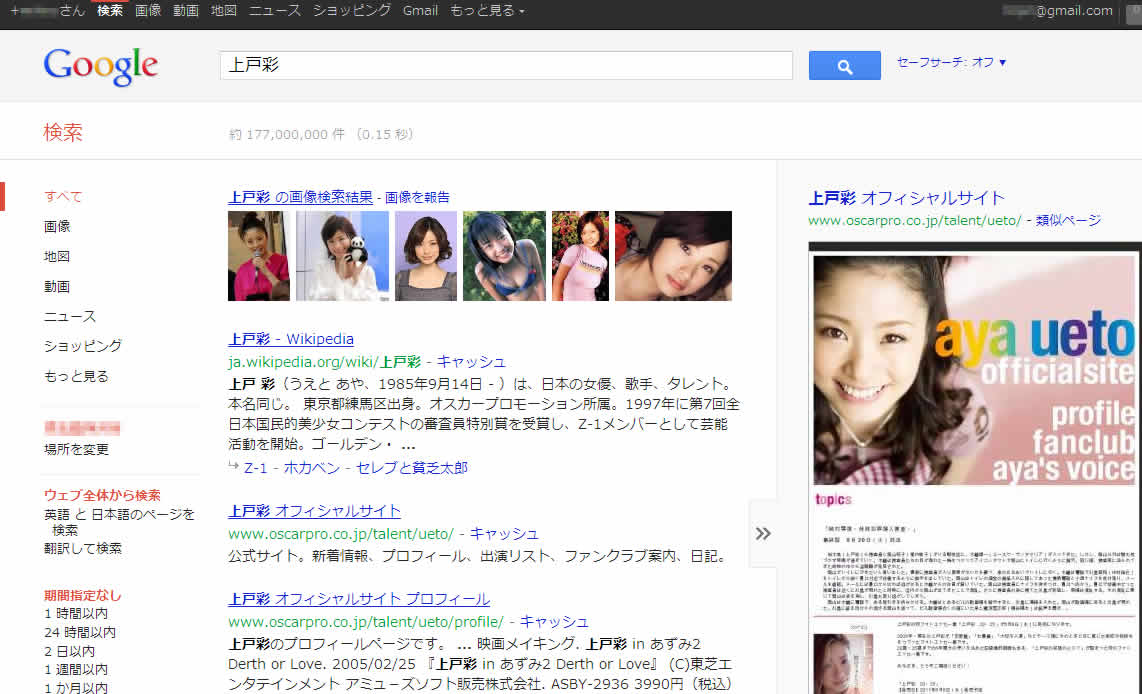
Task: Expand もっと見る menu in top bar
Action: (x=487, y=11)
